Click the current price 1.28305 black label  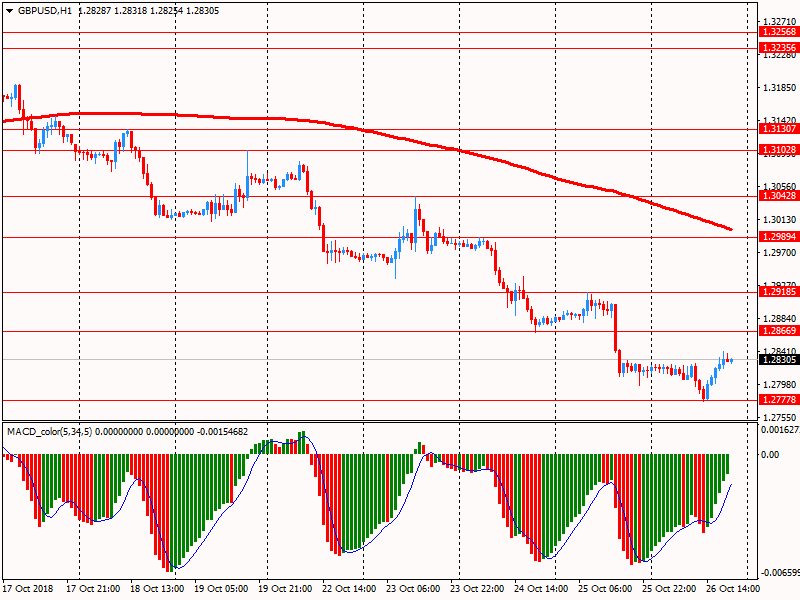(x=778, y=360)
